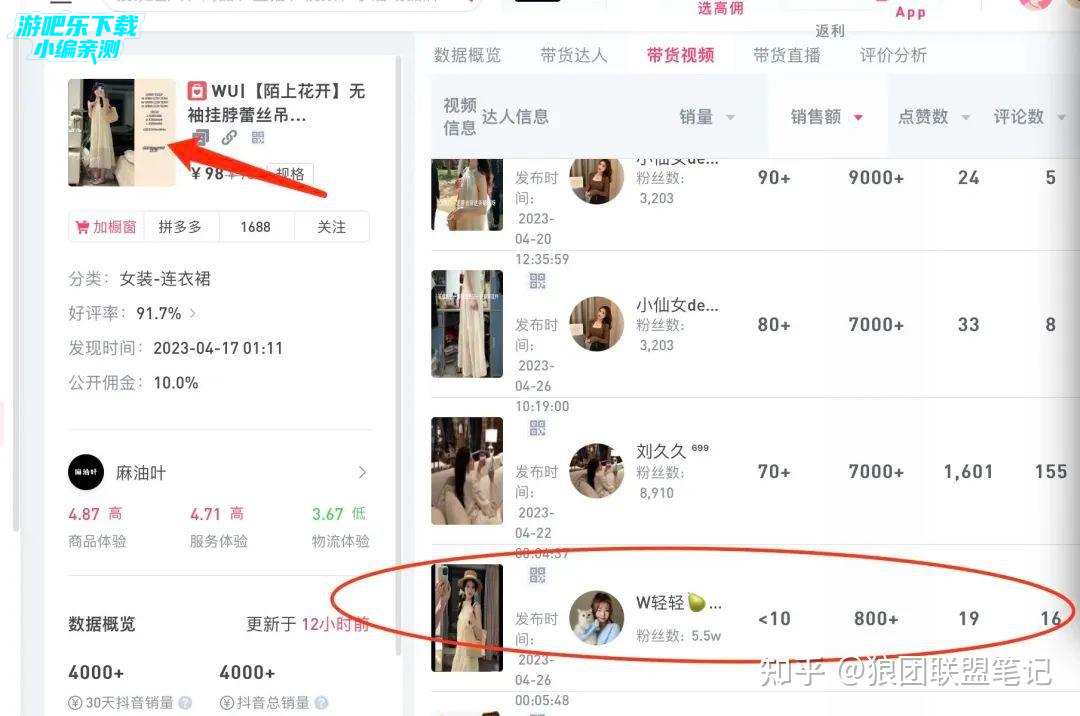This screenshot has height=716, width=1080.
Task: Click the 关注 button
Action: pos(331,227)
